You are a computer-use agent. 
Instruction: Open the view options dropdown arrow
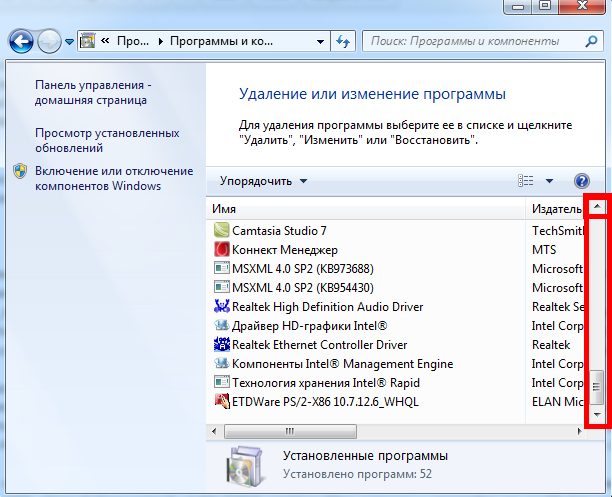549,181
